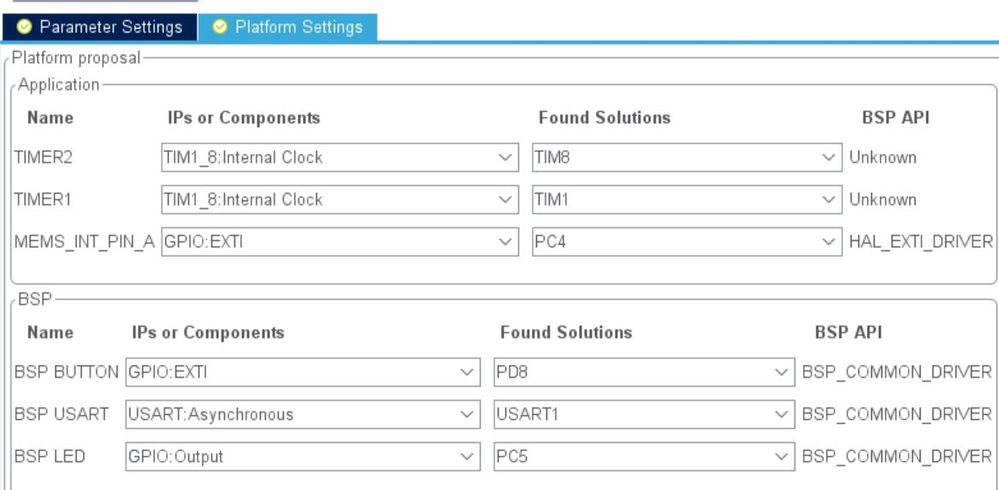Switch to the Parameter Settings tab

click(x=99, y=27)
